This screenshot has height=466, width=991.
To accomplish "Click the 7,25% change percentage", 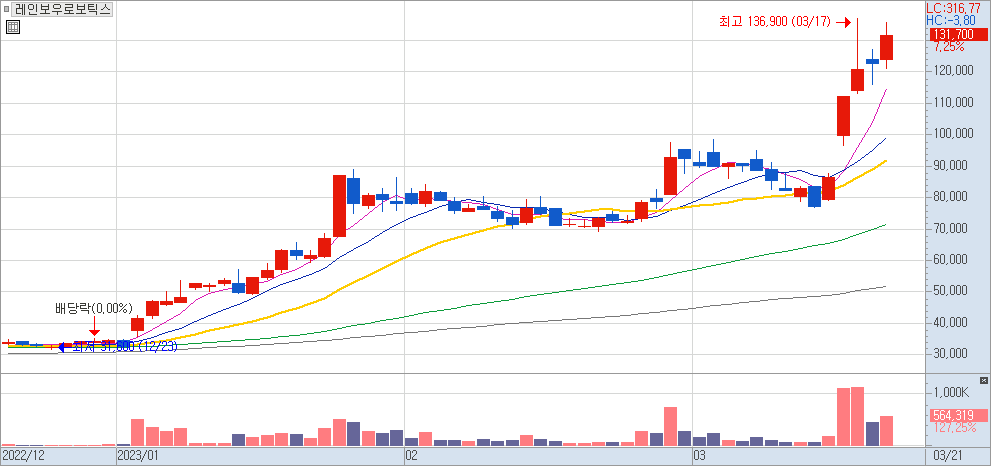I will click(x=949, y=47).
